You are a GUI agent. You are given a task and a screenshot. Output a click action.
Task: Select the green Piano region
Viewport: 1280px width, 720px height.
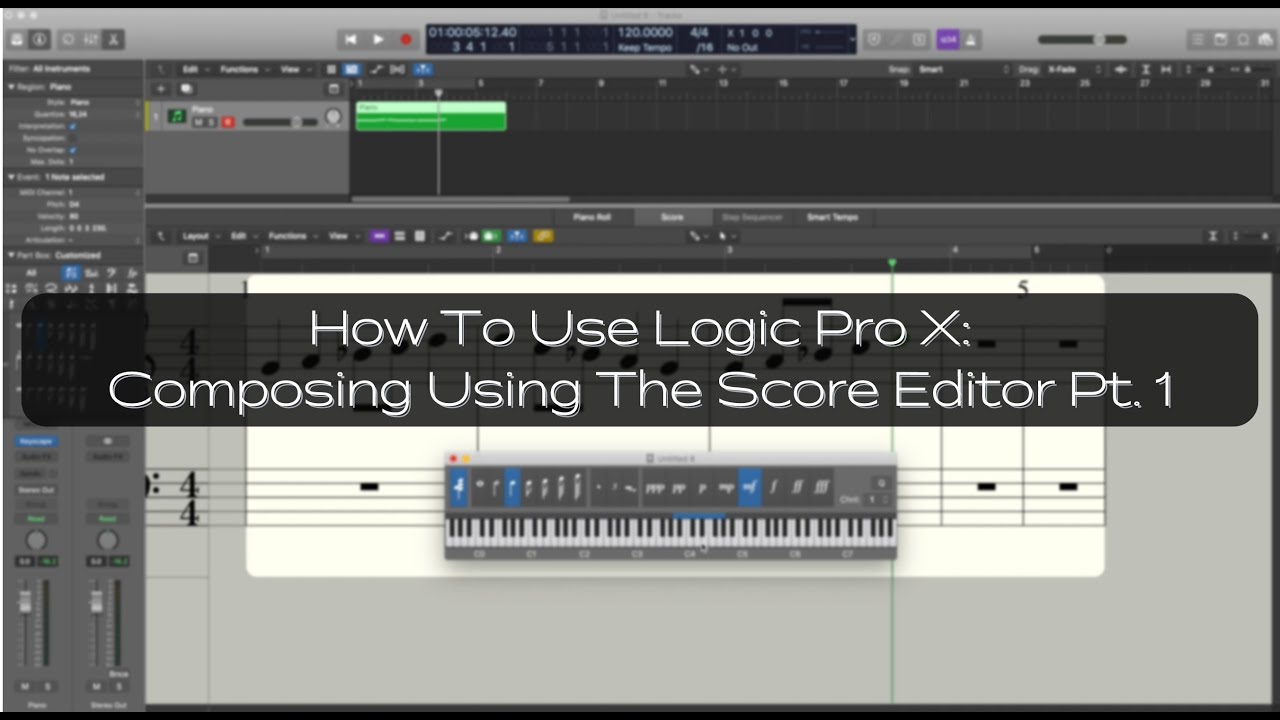(x=431, y=116)
